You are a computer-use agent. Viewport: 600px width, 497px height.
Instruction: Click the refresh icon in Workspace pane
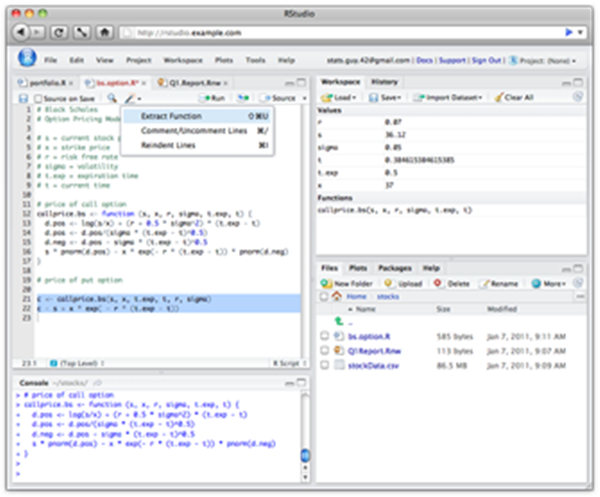tap(578, 97)
